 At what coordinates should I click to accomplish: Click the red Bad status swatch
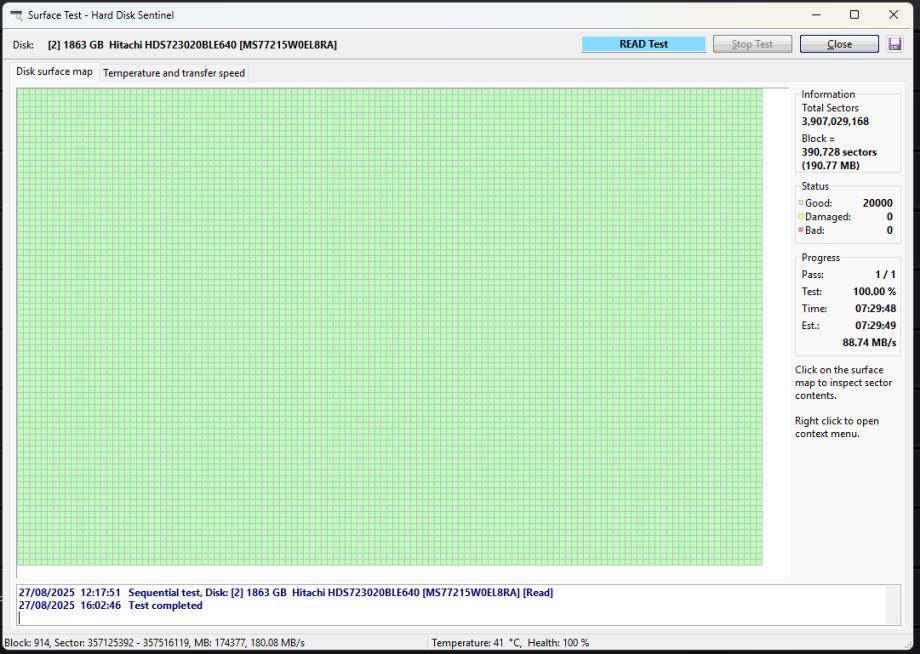pos(800,230)
